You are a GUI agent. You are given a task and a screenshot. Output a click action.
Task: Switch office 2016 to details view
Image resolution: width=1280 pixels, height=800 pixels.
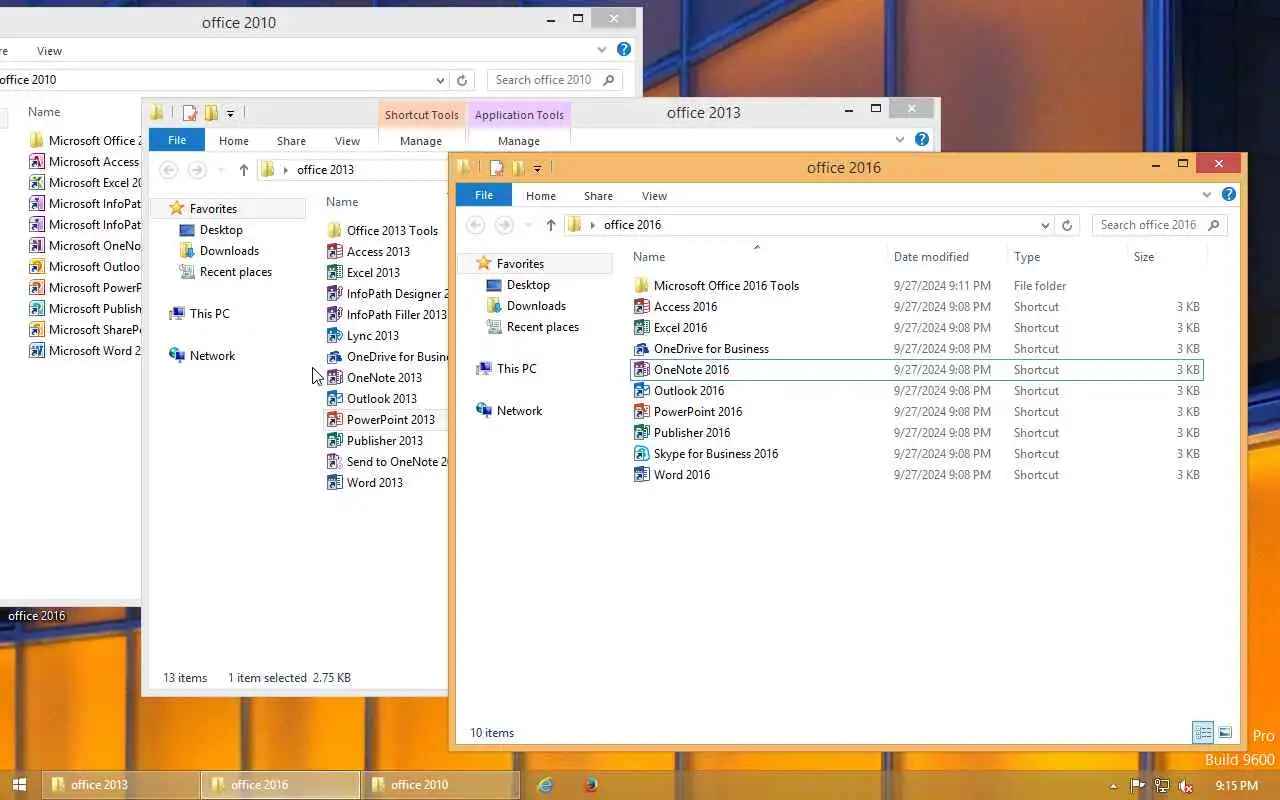[1203, 733]
